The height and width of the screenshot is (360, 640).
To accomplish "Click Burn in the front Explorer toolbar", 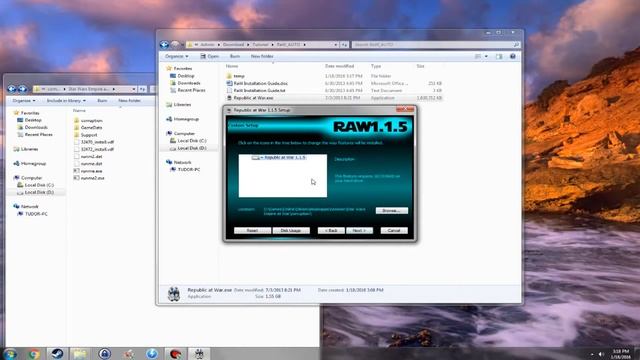I will click(x=235, y=56).
